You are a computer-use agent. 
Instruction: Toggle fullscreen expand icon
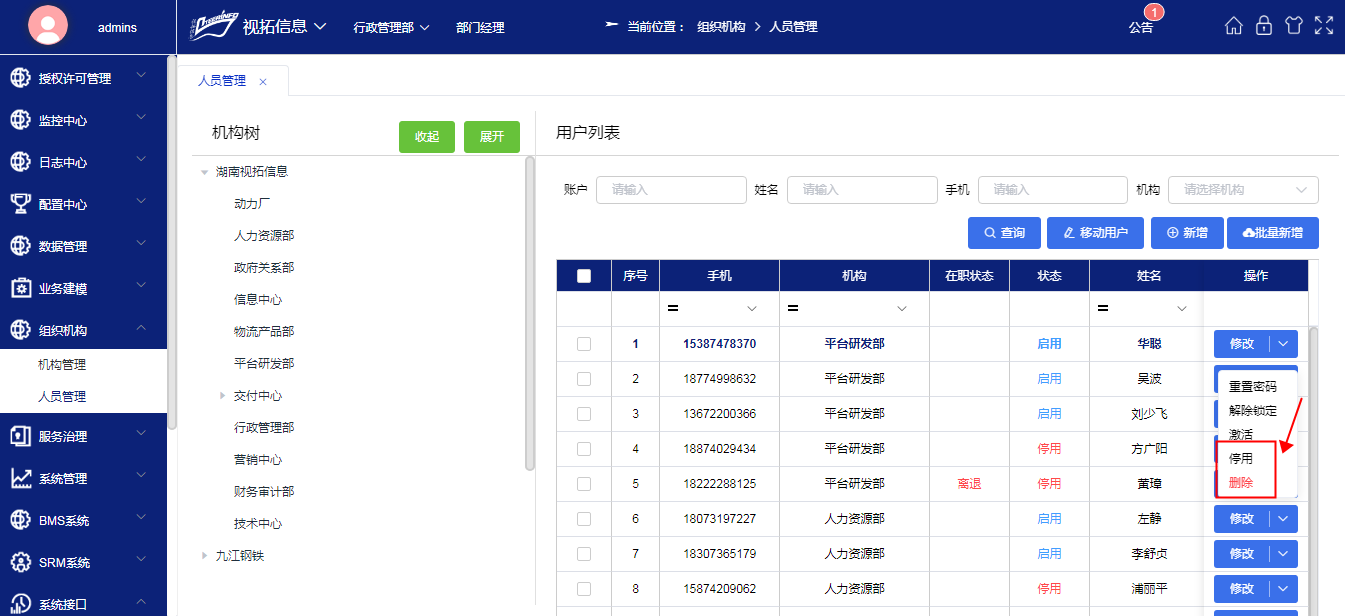[1324, 26]
